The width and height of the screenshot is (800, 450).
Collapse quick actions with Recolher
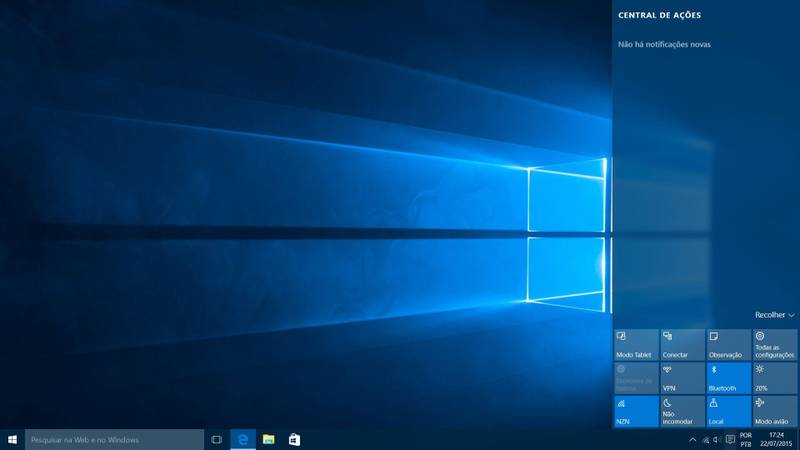(x=774, y=315)
